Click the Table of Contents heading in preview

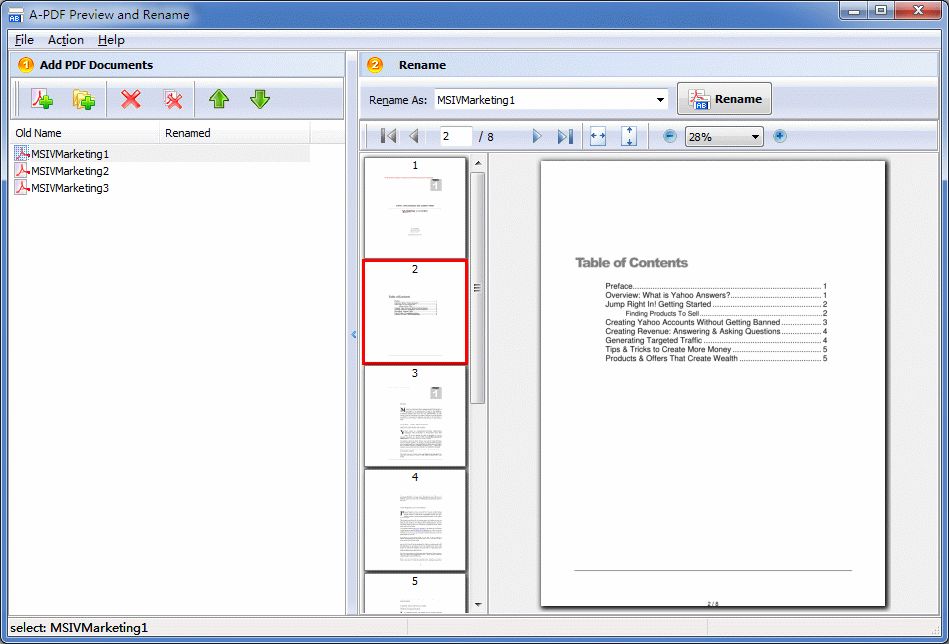pos(631,263)
